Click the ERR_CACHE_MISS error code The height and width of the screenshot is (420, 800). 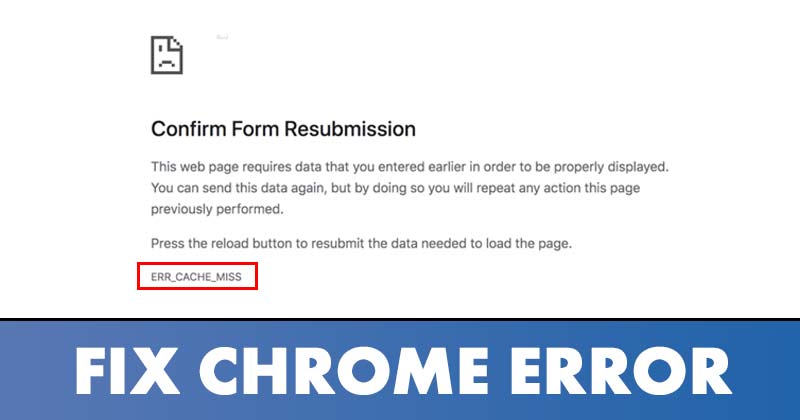pos(196,277)
